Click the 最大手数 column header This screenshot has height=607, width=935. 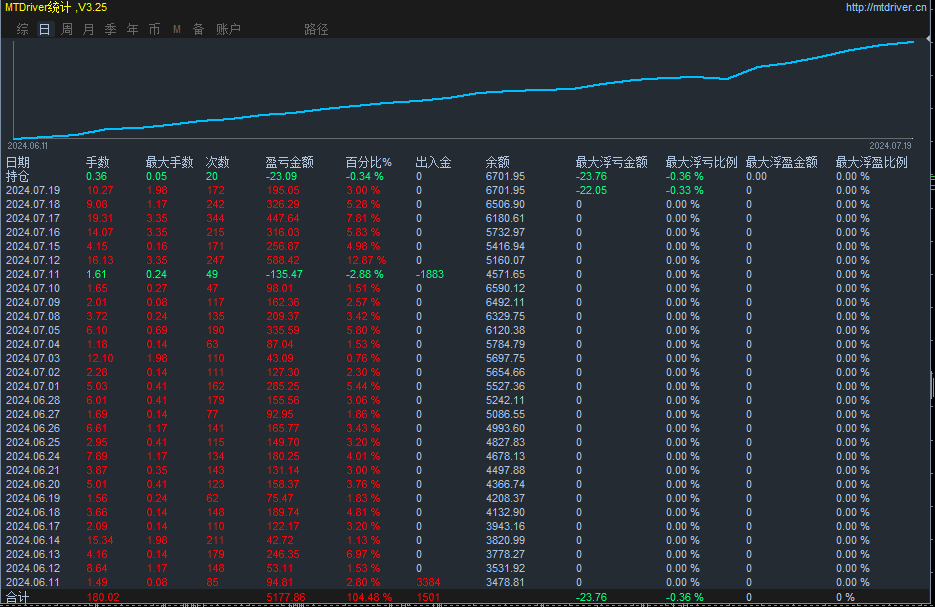tap(169, 162)
